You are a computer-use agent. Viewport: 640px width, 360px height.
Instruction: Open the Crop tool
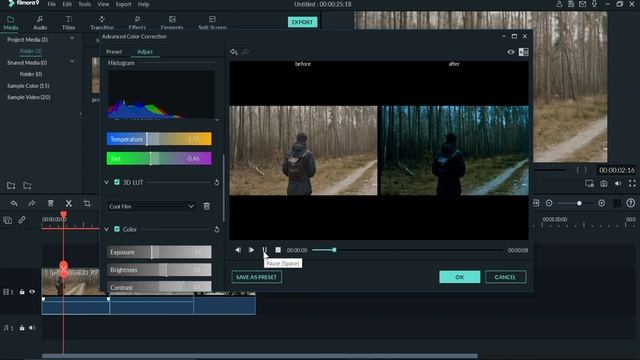point(87,203)
